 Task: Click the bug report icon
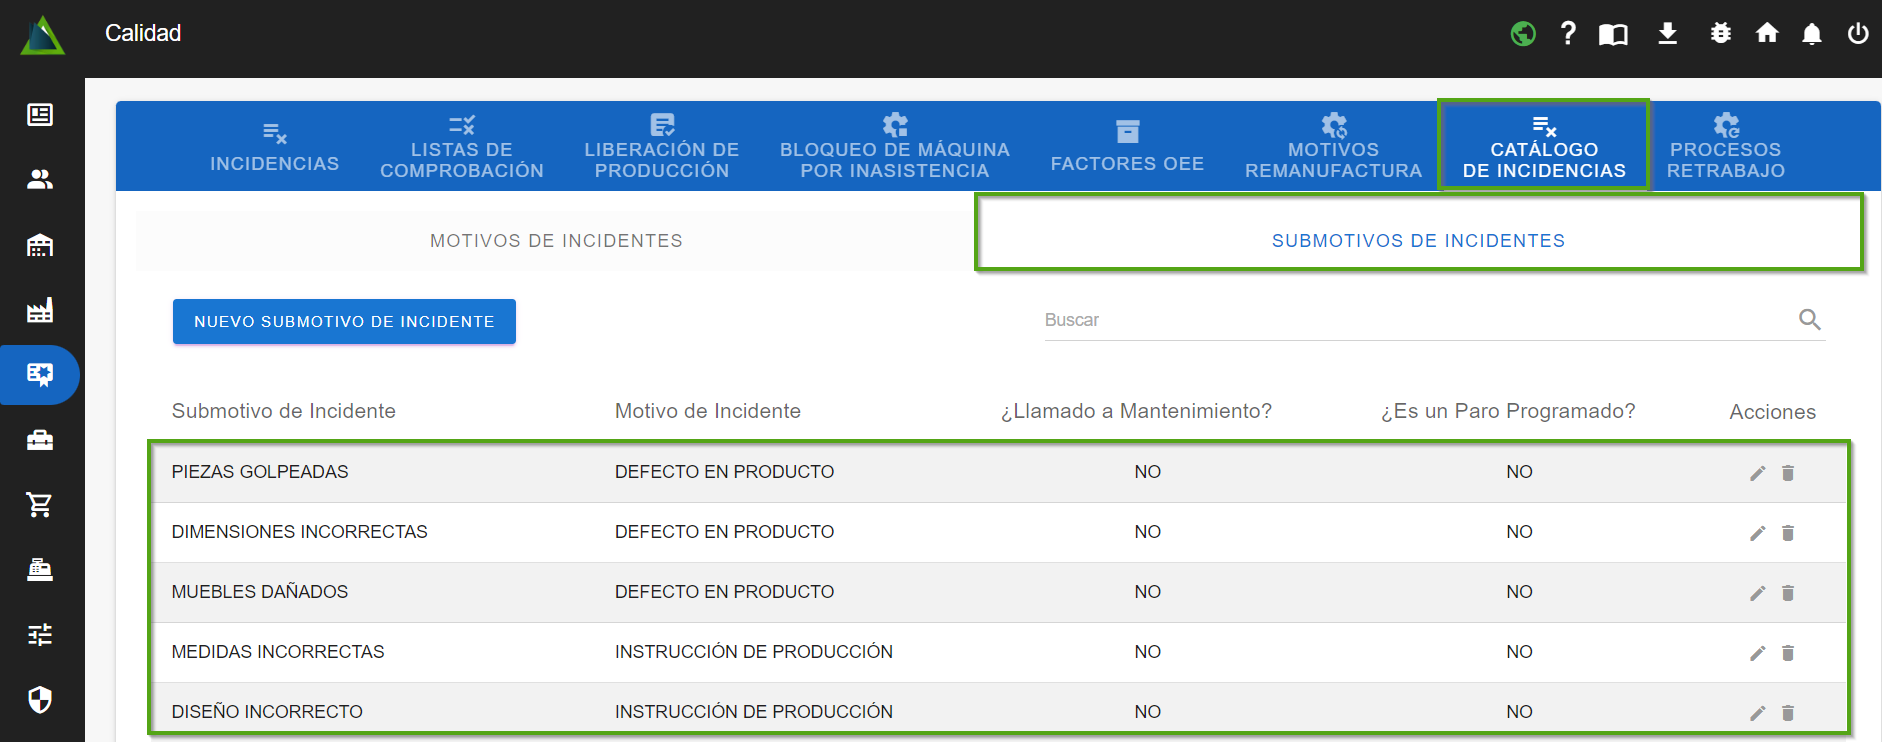tap(1720, 34)
